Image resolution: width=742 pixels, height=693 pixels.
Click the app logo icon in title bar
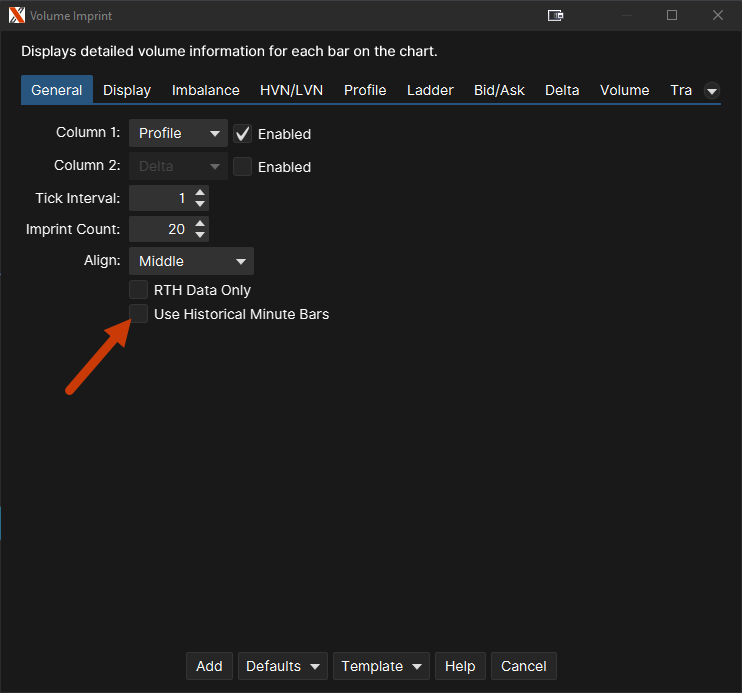click(17, 15)
